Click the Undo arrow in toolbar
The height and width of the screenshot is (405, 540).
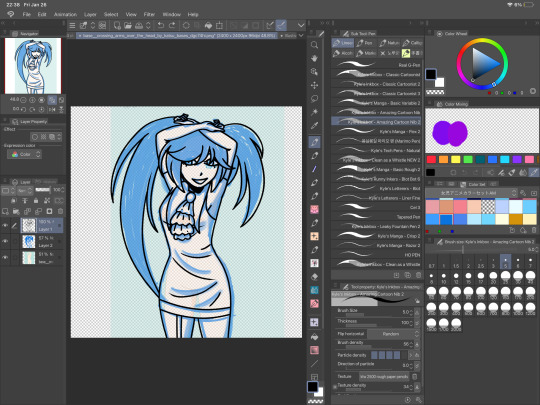click(160, 25)
